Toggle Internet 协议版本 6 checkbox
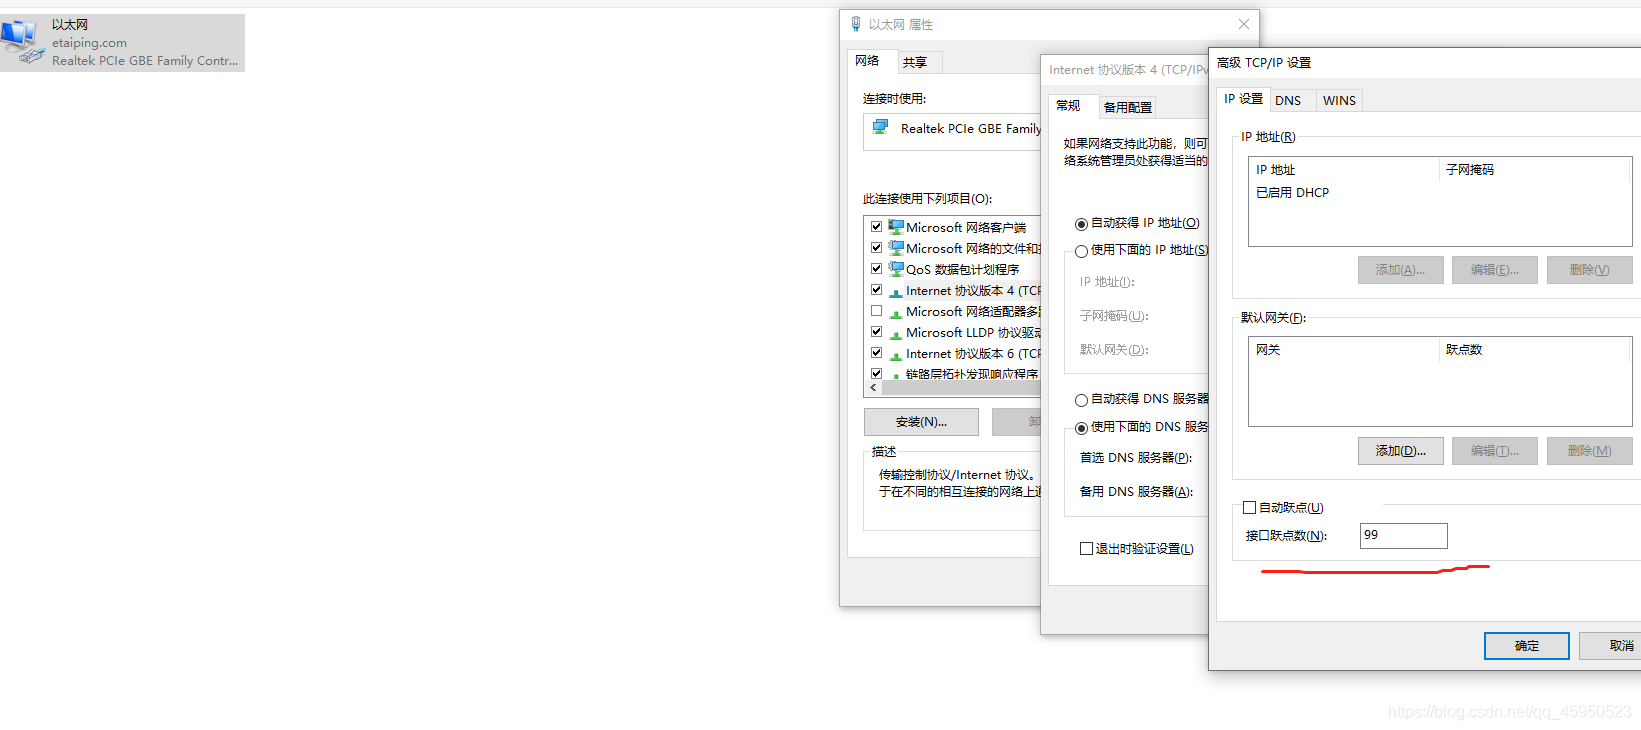 tap(876, 353)
